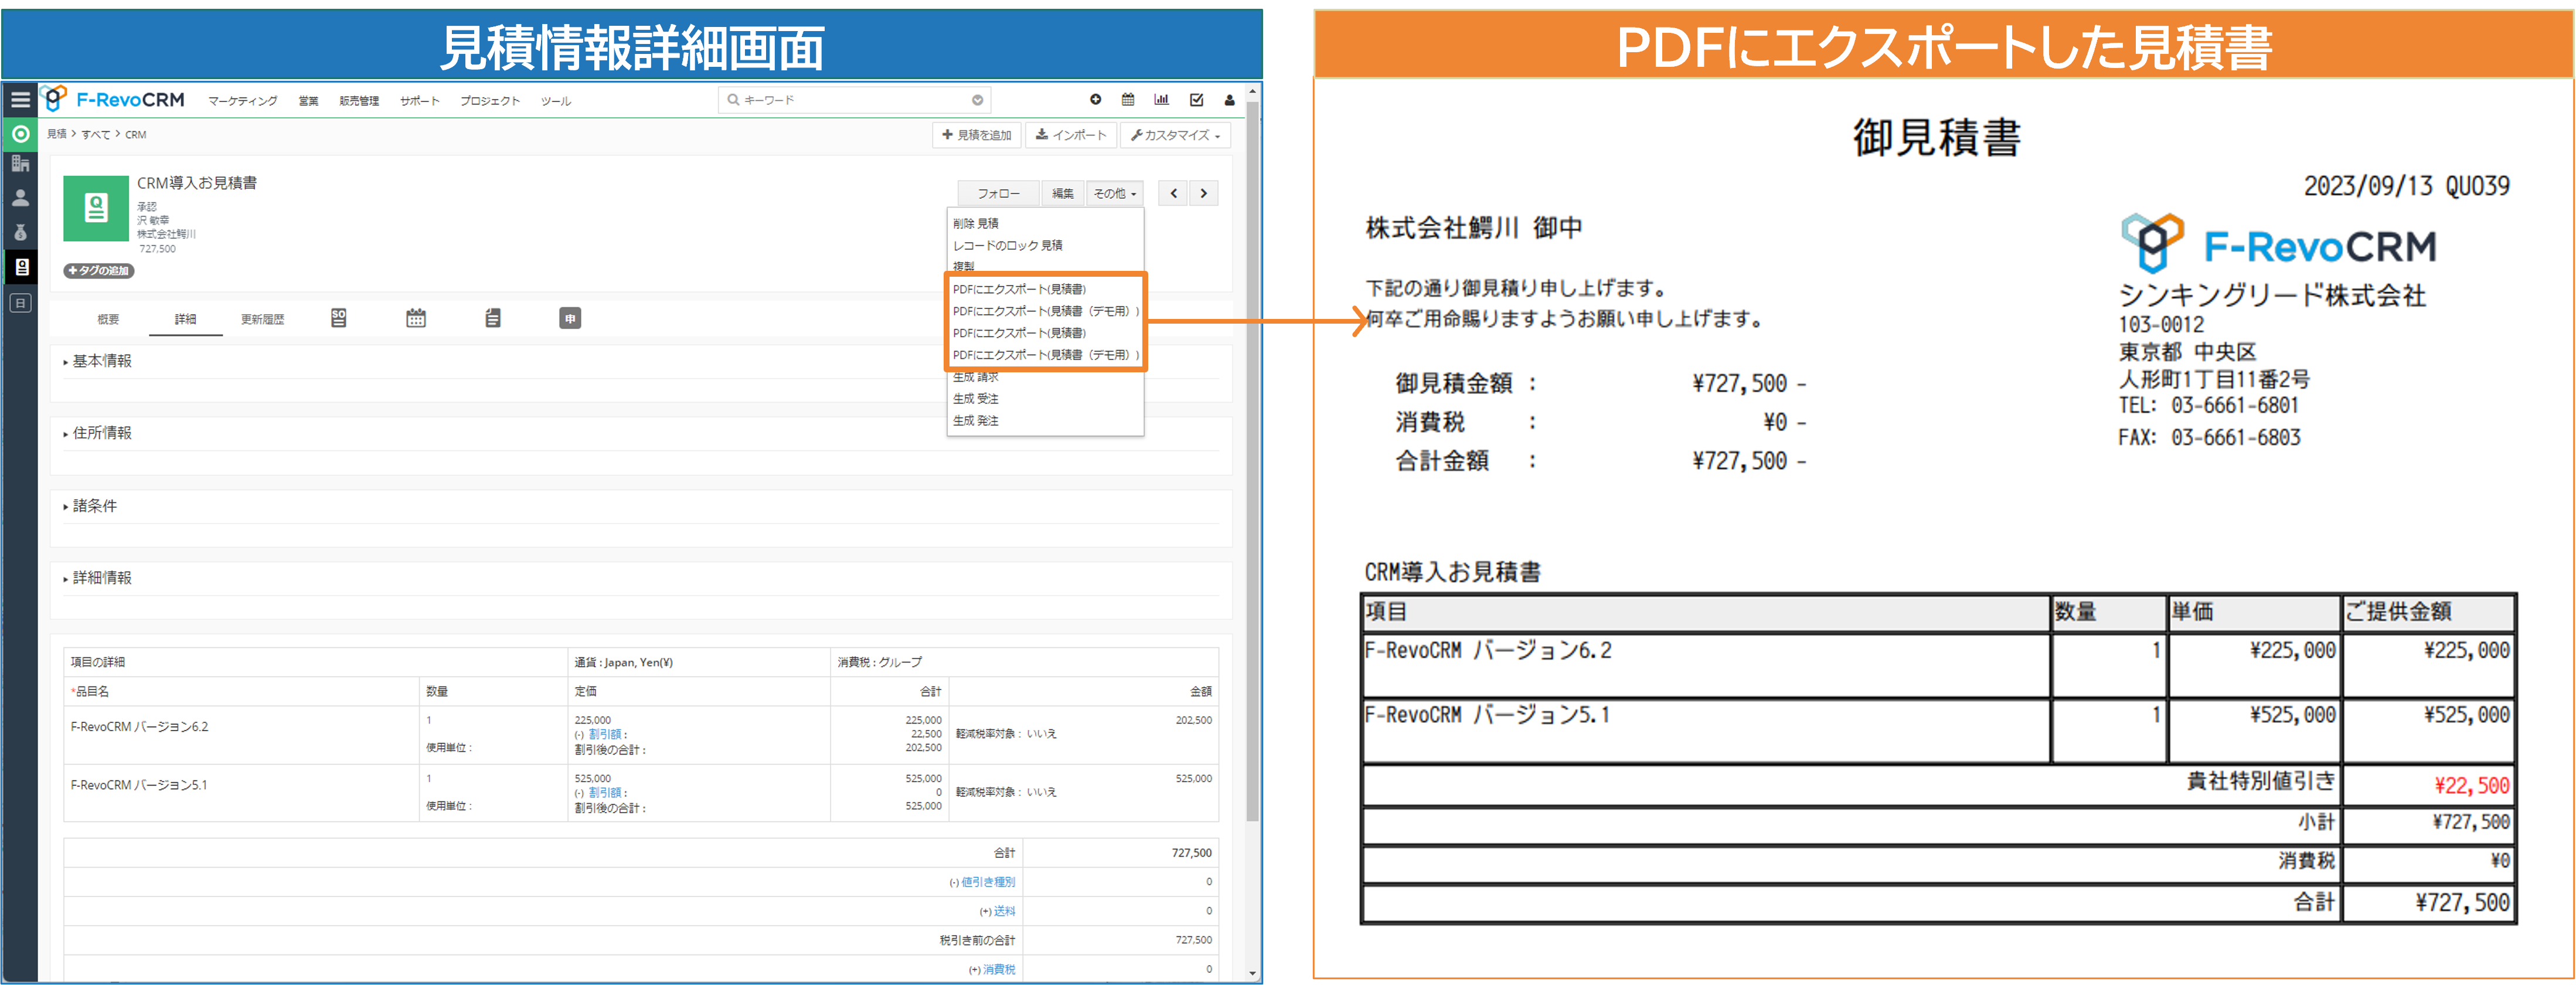Open the SO sales order related tab icon
Image resolution: width=2576 pixels, height=985 pixels.
tap(339, 318)
